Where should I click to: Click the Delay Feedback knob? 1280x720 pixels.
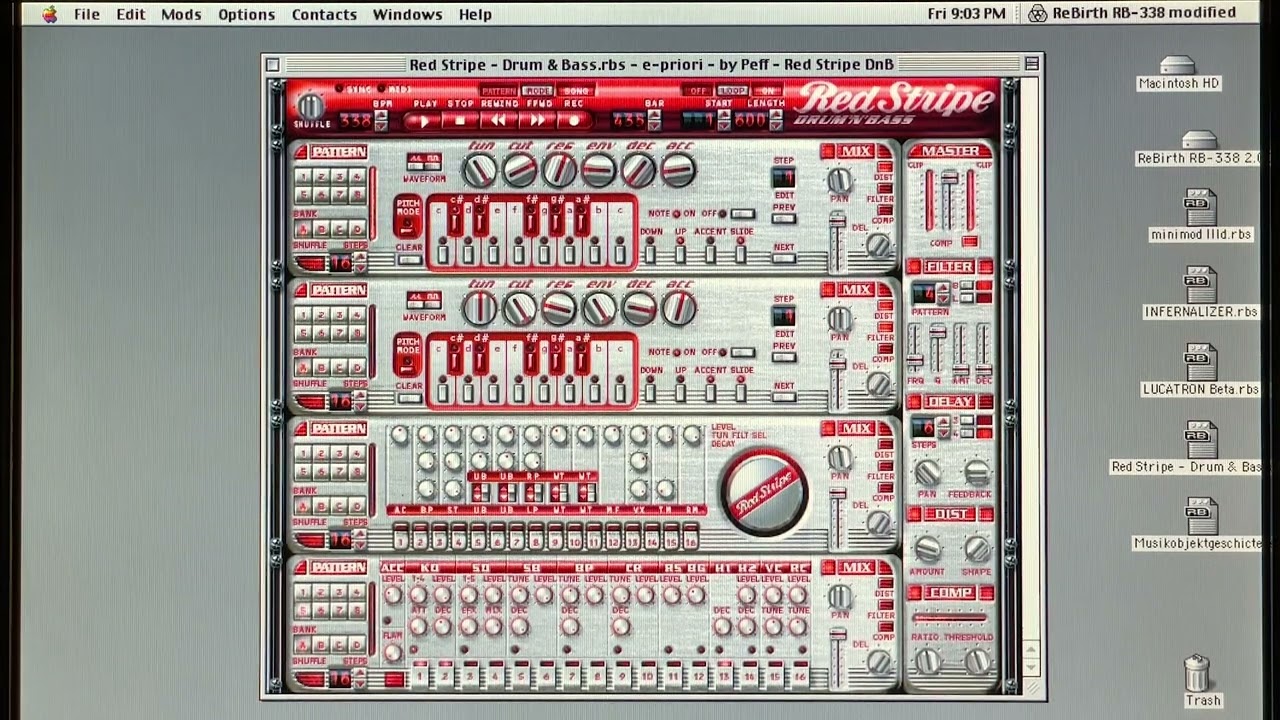coord(976,473)
